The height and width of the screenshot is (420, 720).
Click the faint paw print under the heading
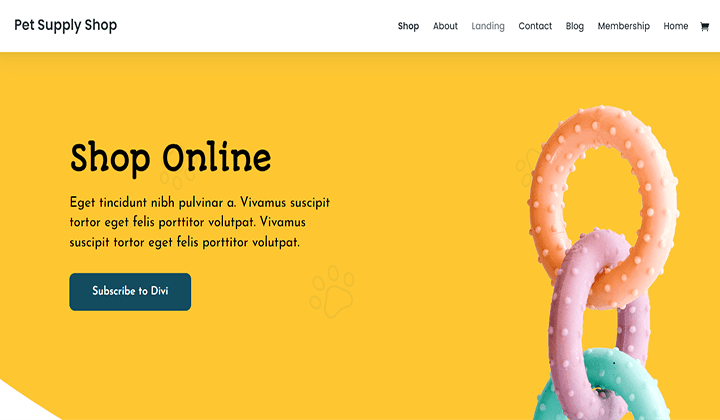tap(177, 178)
